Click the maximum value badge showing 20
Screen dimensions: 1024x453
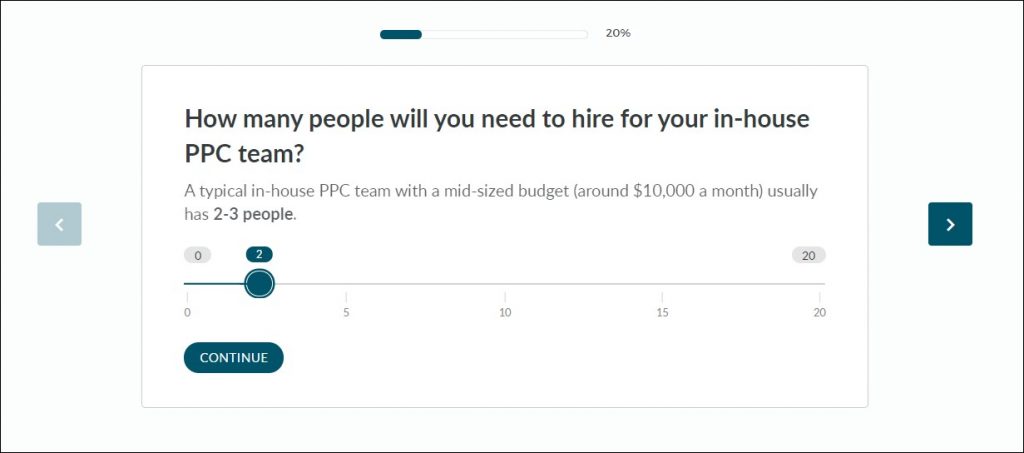point(808,255)
